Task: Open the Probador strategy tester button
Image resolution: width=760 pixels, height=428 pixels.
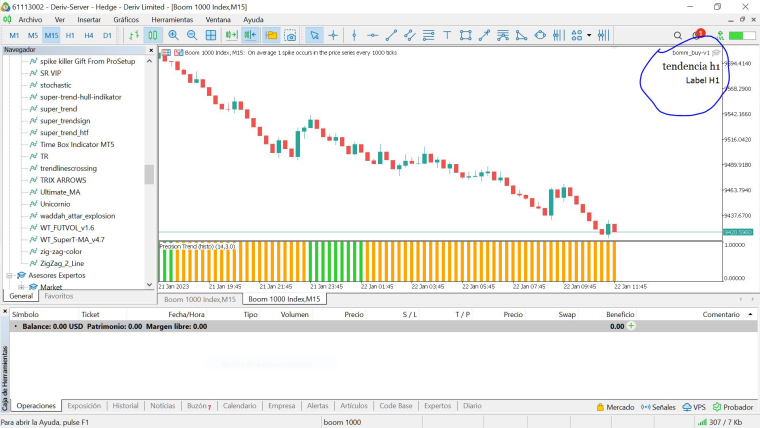Action: point(733,407)
